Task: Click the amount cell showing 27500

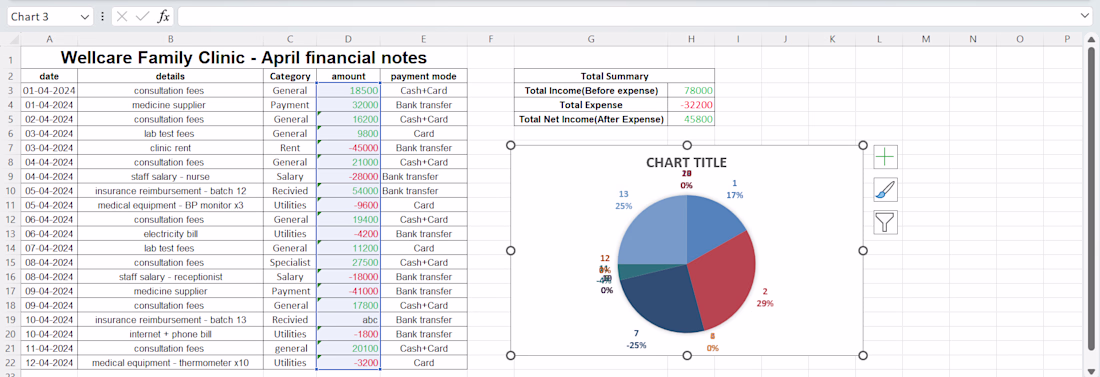Action: (349, 263)
